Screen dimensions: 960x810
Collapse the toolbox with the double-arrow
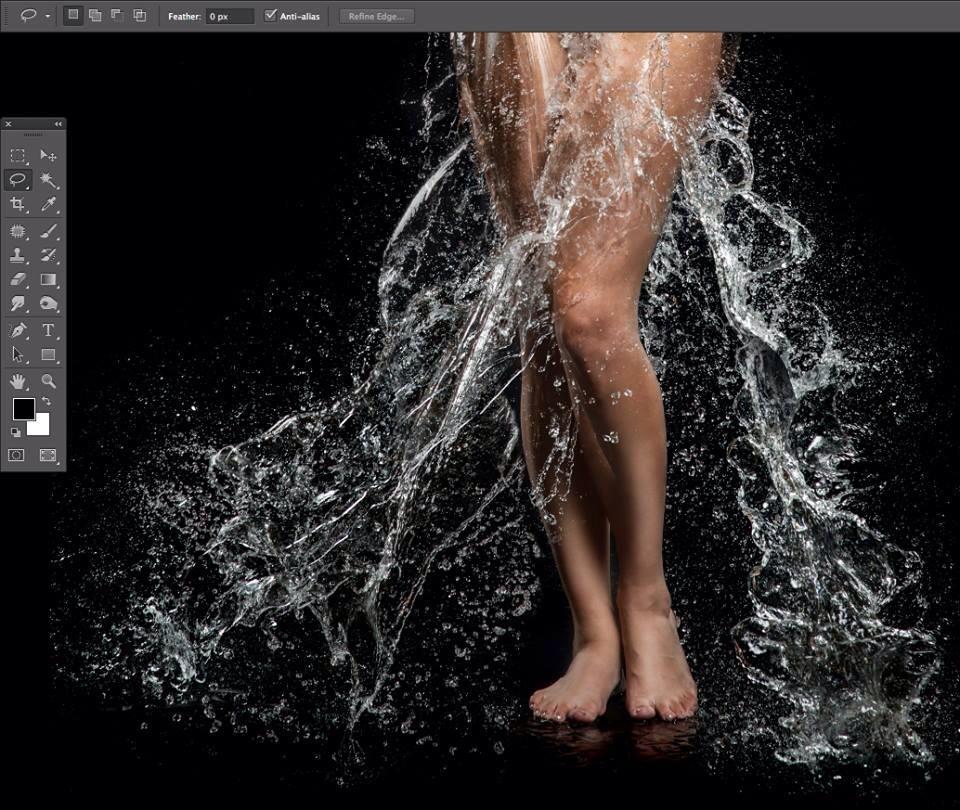58,124
